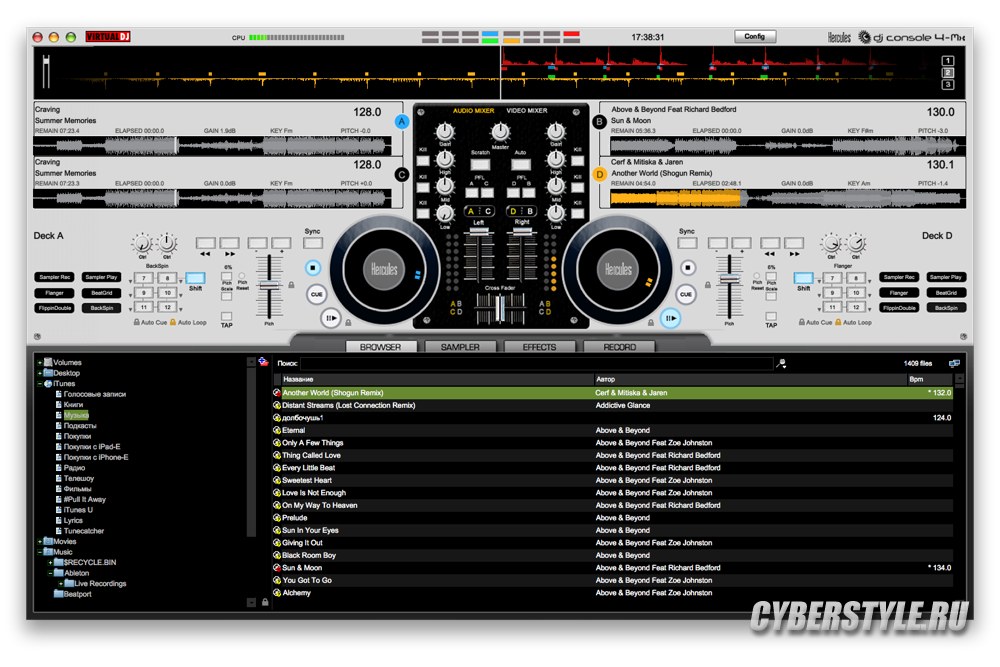The image size is (1000, 667).
Task: Click the Left channel volume fader handle
Action: [x=479, y=233]
